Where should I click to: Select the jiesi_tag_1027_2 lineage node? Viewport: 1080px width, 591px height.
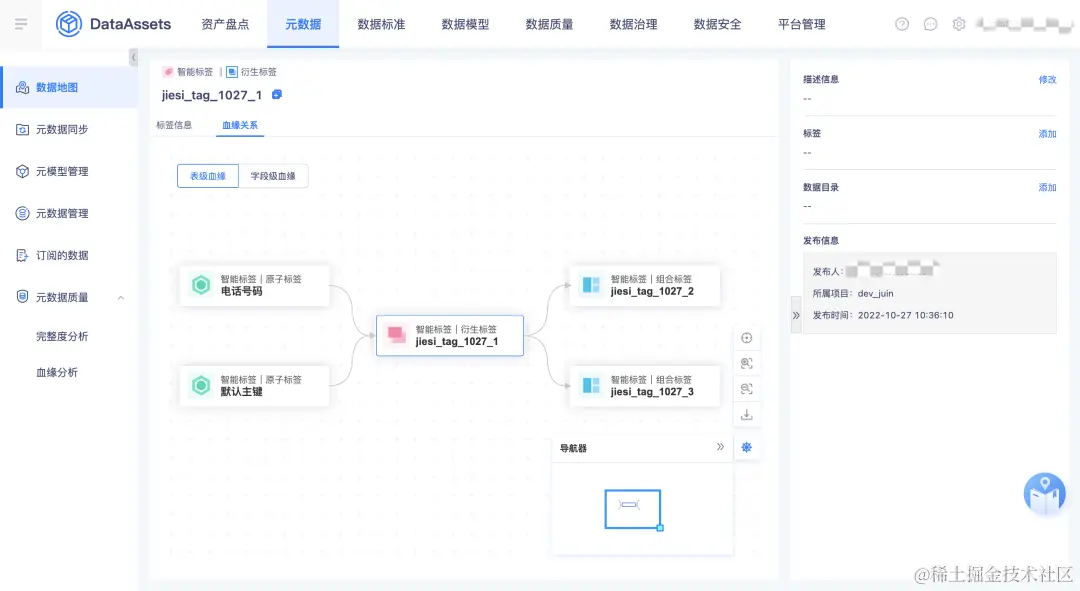point(645,285)
